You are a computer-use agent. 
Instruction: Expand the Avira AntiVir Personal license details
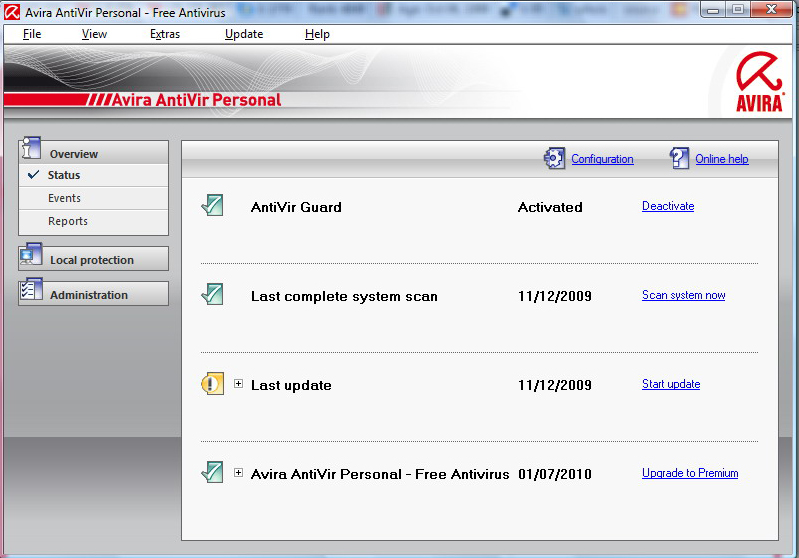coord(238,472)
